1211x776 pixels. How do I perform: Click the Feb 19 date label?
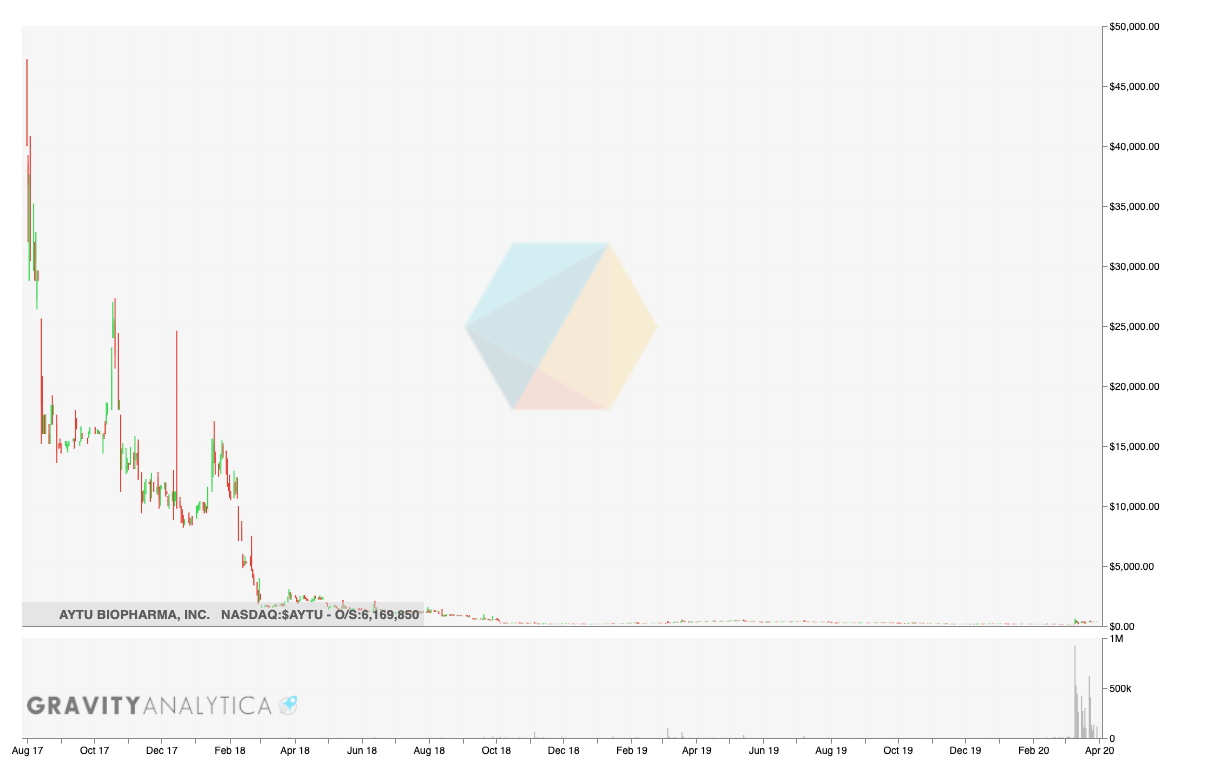pyautogui.click(x=632, y=749)
